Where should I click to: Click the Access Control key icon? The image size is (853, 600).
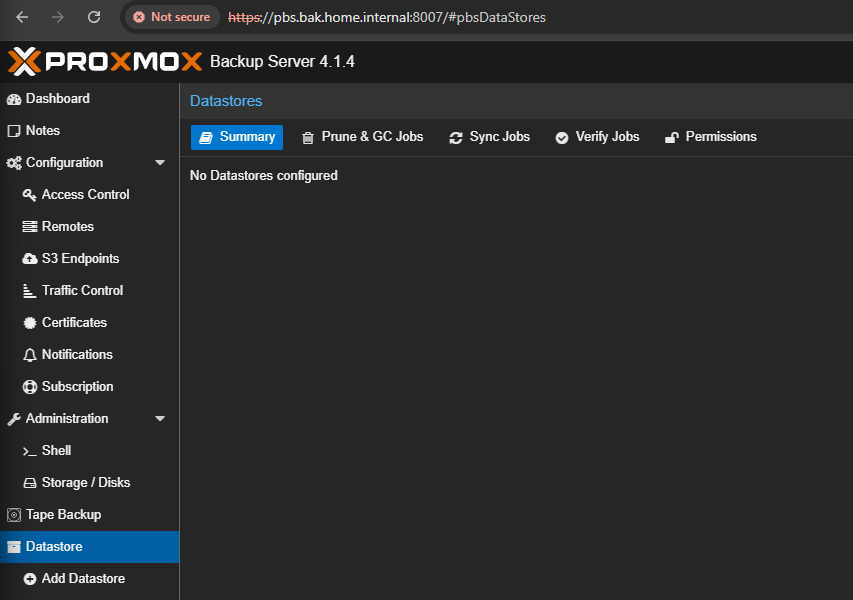coord(29,195)
